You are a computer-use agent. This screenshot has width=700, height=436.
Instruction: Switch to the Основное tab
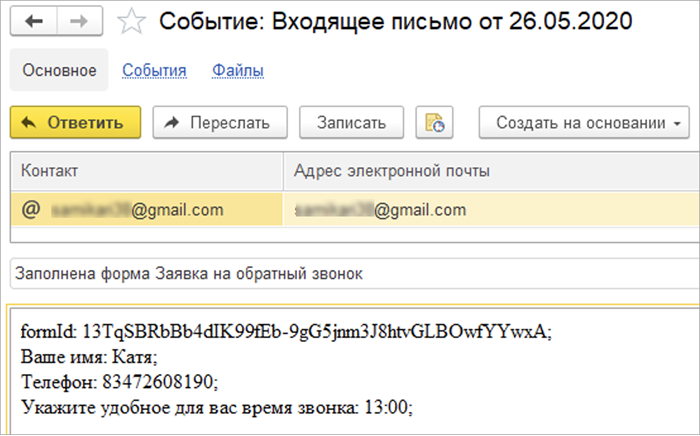click(x=59, y=70)
